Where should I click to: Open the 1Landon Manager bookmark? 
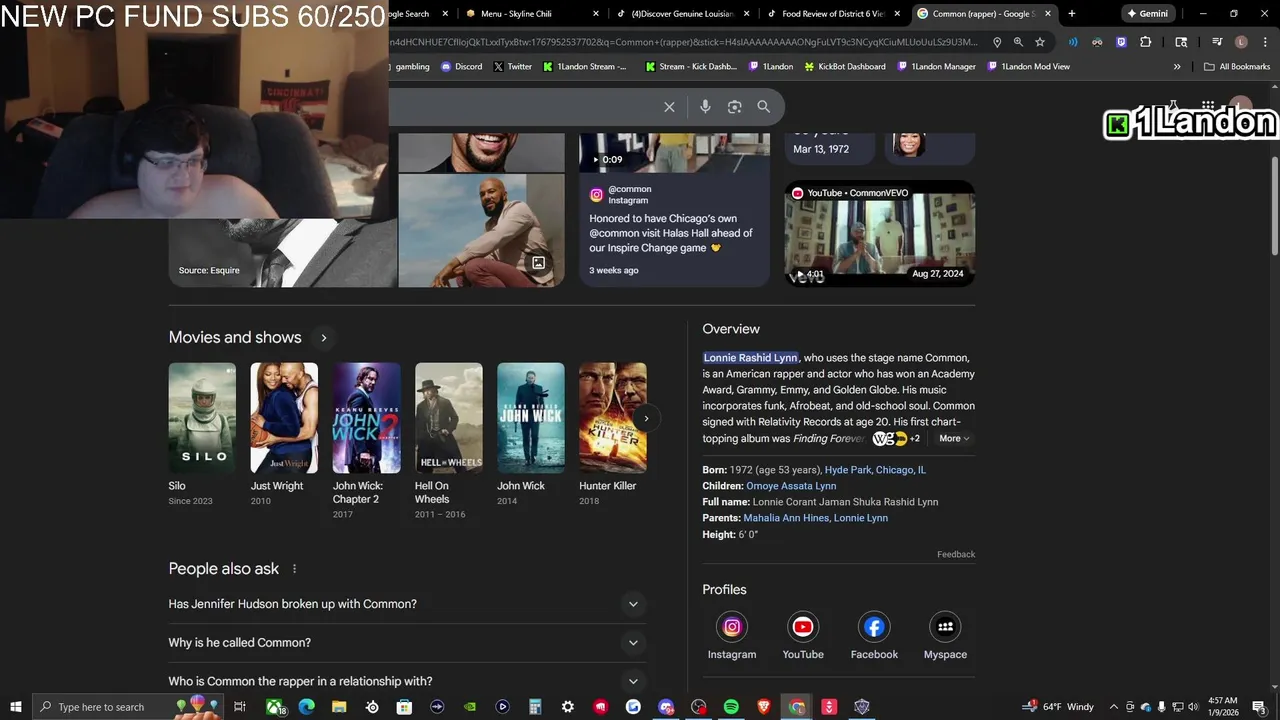pyautogui.click(x=935, y=67)
